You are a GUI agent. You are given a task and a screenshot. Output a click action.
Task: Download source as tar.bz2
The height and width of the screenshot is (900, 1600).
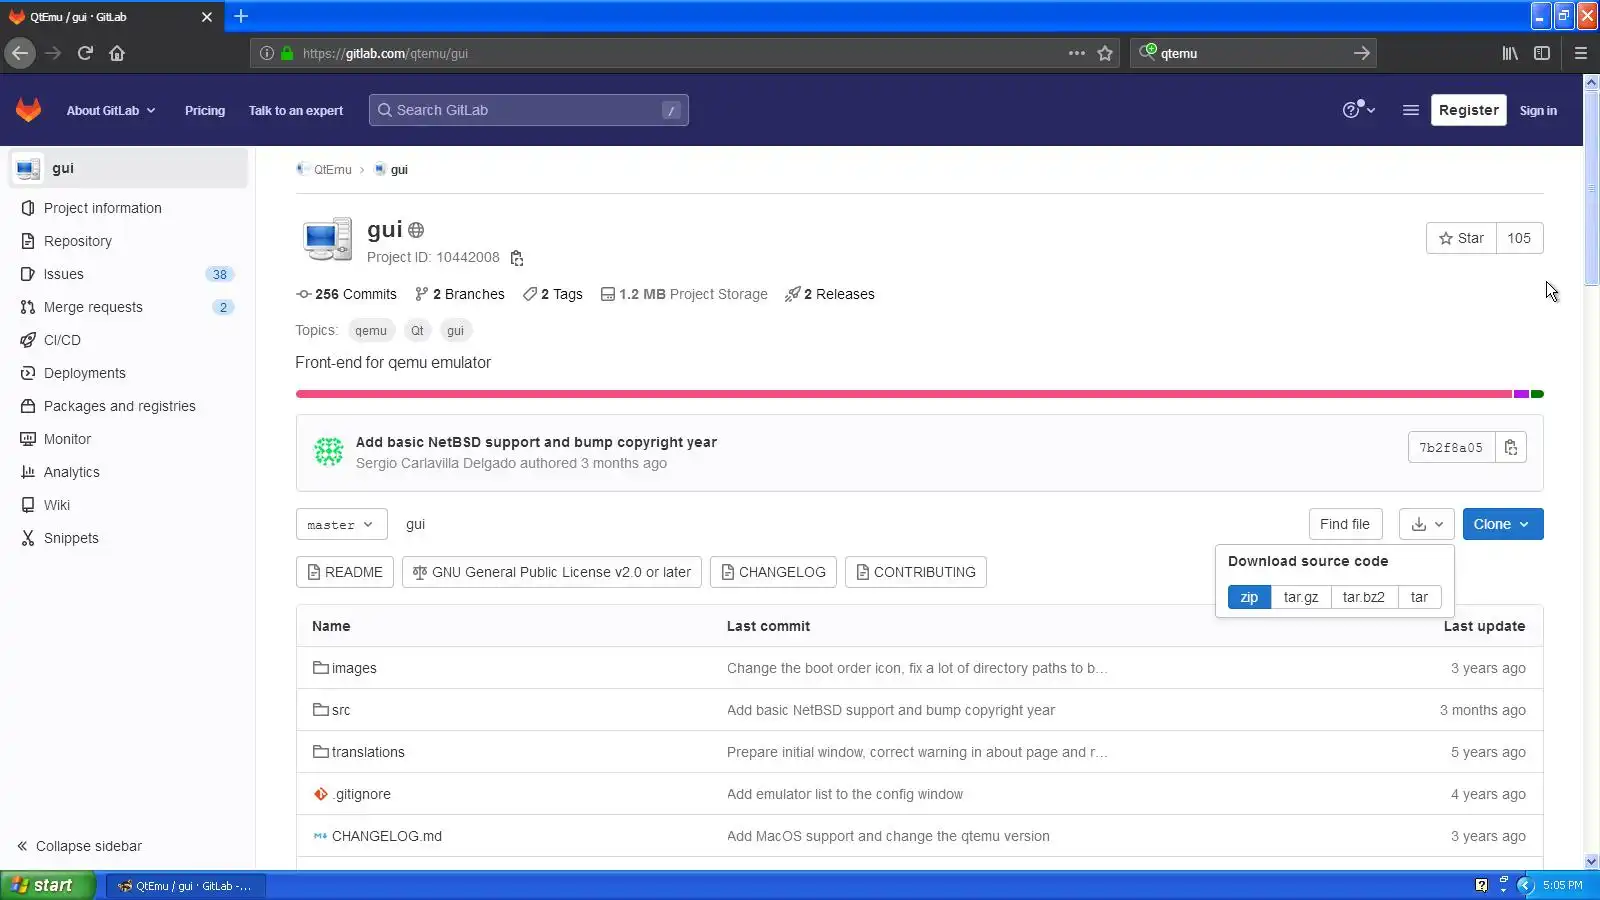click(x=1364, y=597)
